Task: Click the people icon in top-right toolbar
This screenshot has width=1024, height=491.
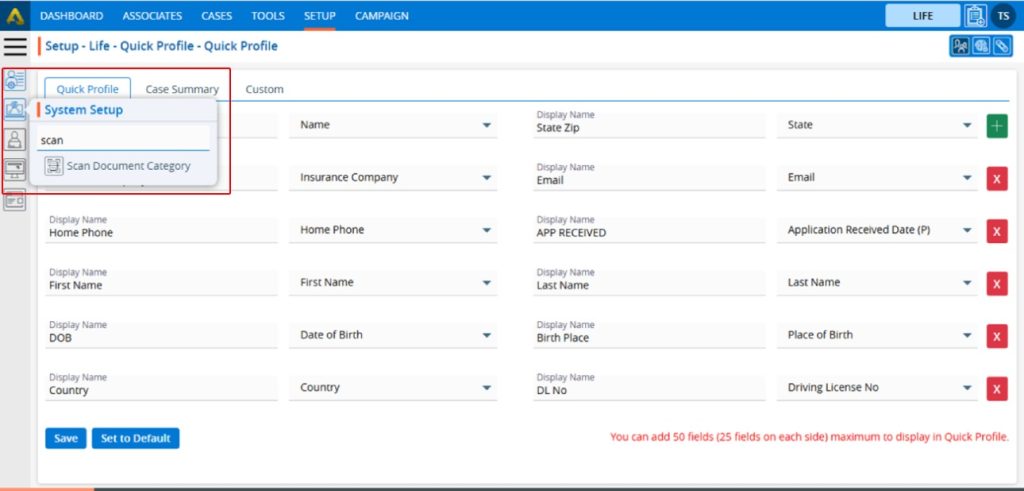Action: pos(961,46)
